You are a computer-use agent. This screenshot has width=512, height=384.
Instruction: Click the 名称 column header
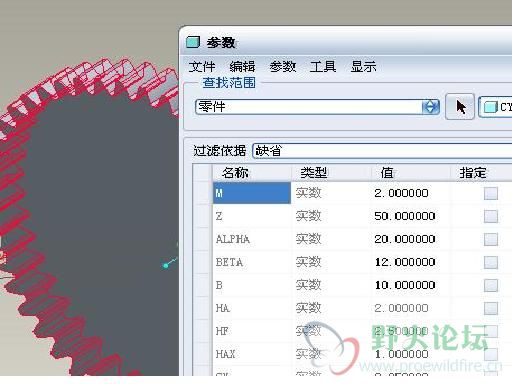pos(235,173)
